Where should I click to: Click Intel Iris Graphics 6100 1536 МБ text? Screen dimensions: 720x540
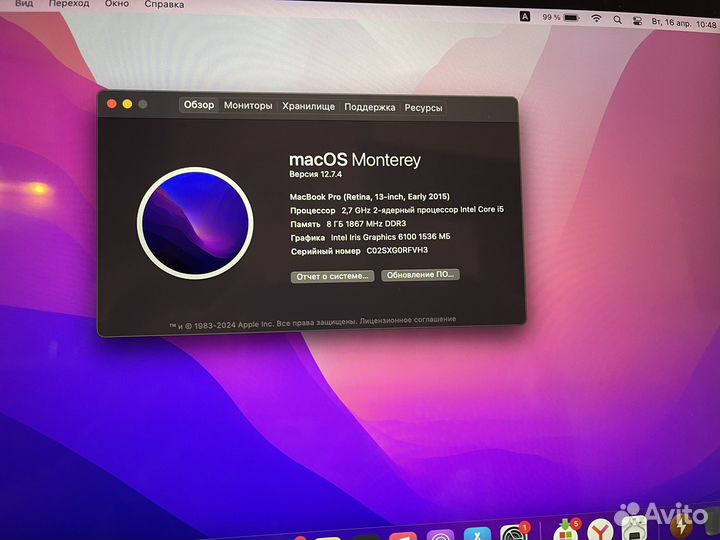390,237
